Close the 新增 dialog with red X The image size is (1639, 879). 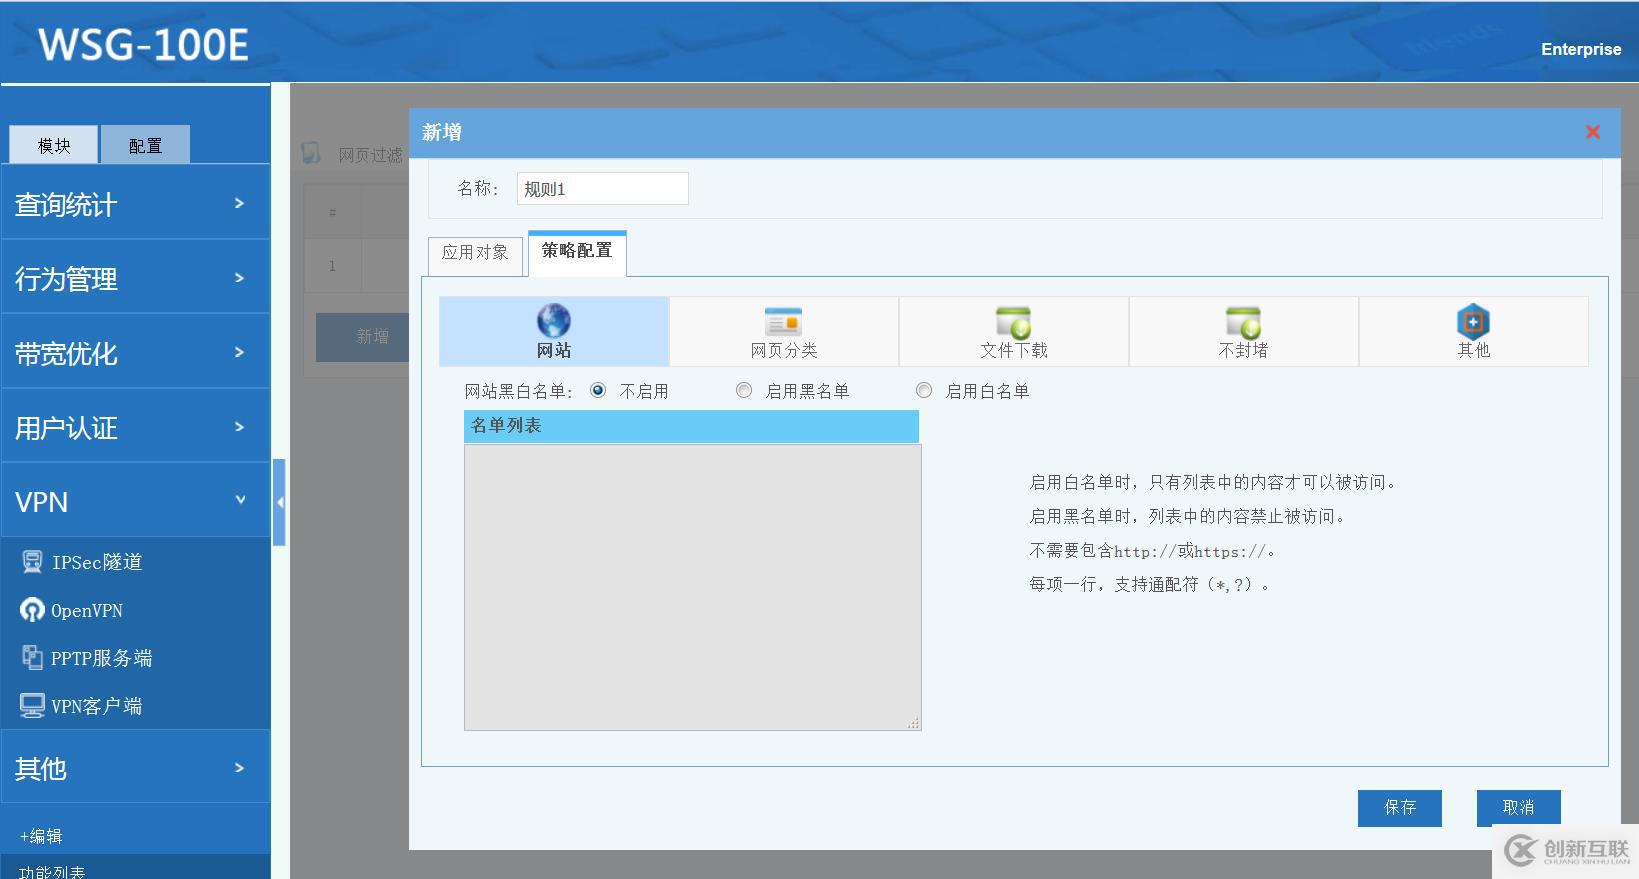point(1593,132)
